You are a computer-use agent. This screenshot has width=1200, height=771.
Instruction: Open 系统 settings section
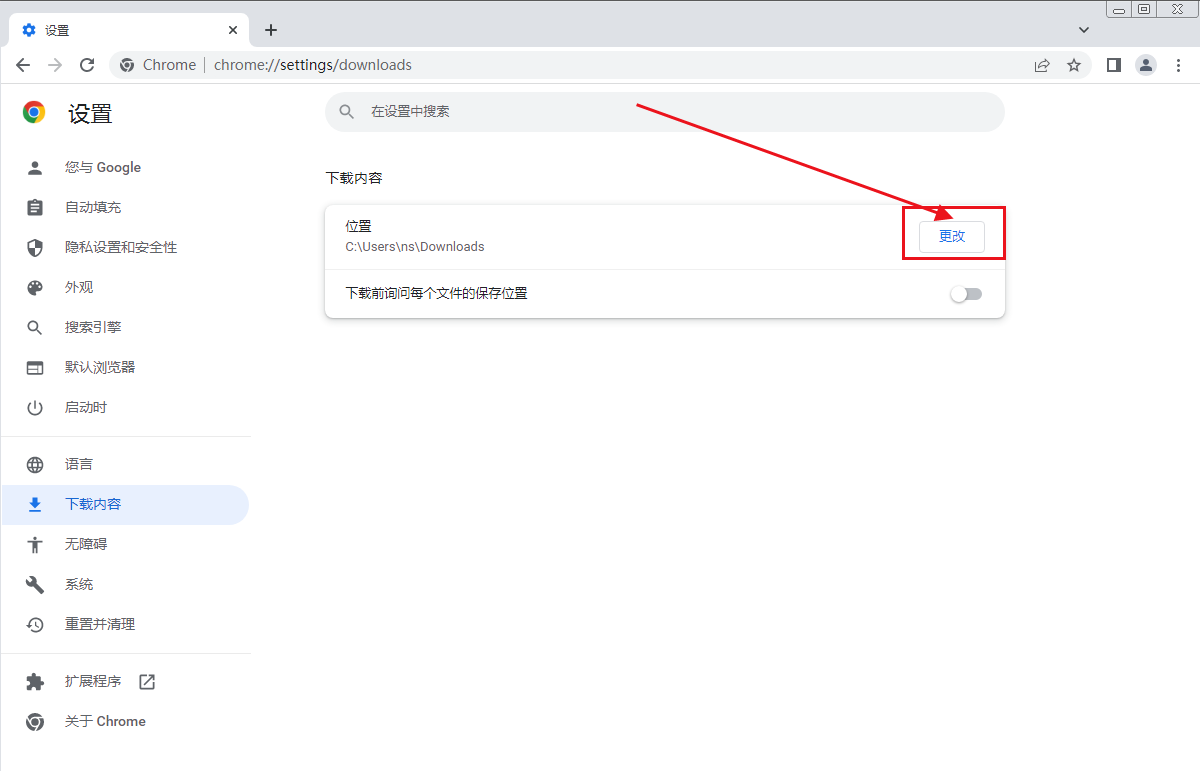pyautogui.click(x=125, y=584)
